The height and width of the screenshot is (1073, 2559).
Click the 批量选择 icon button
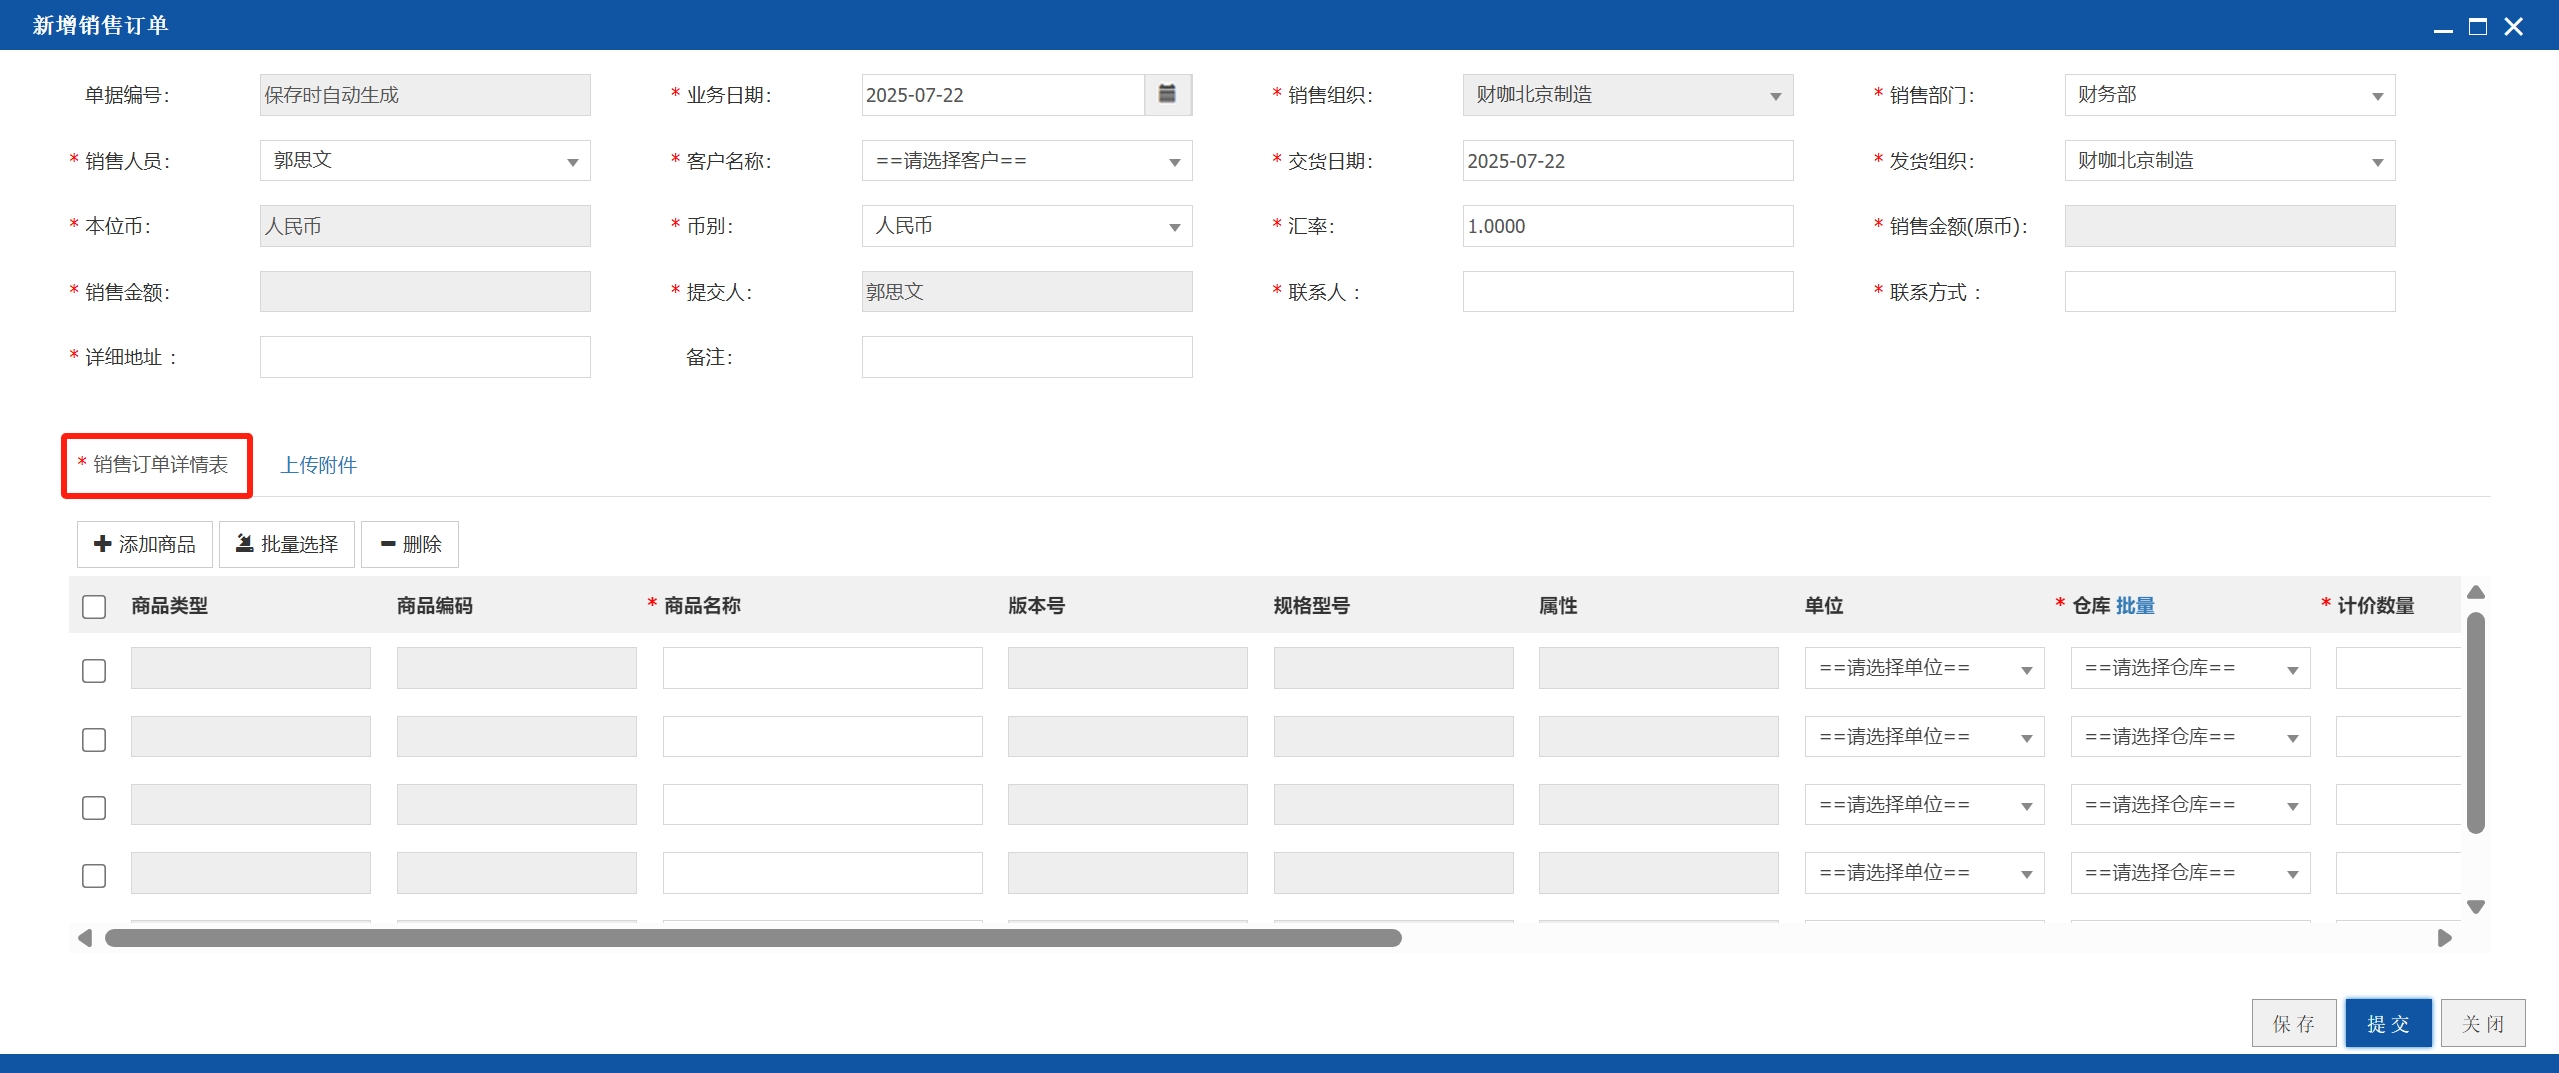(x=287, y=544)
